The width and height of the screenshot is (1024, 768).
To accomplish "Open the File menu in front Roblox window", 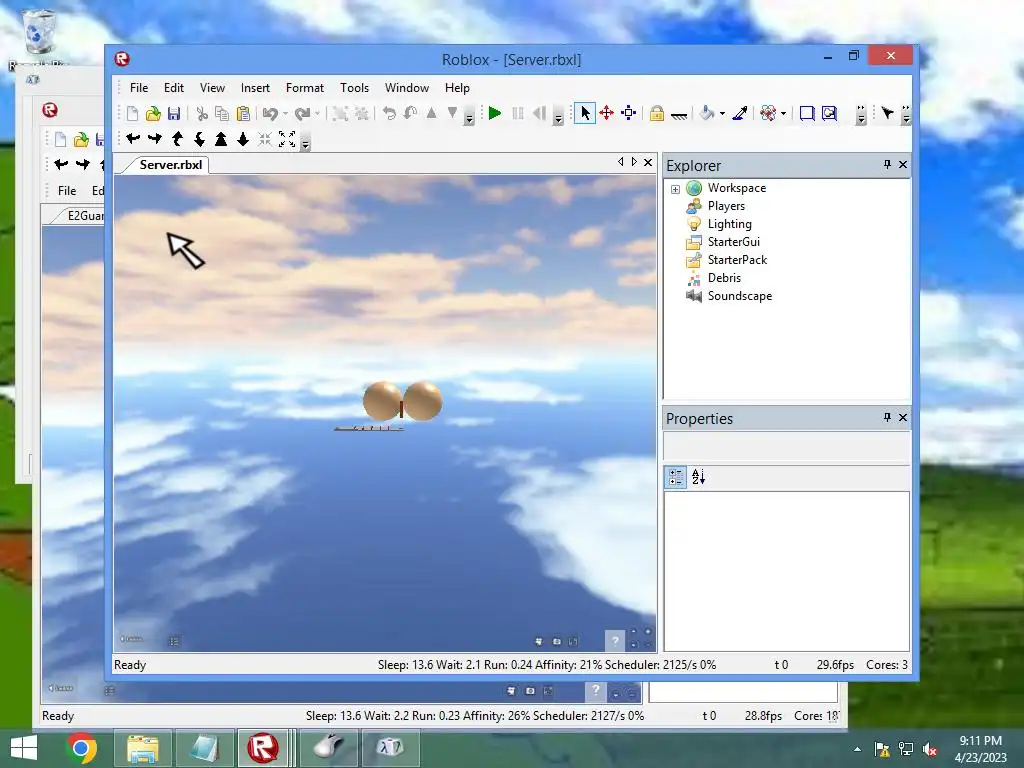I will [x=138, y=88].
